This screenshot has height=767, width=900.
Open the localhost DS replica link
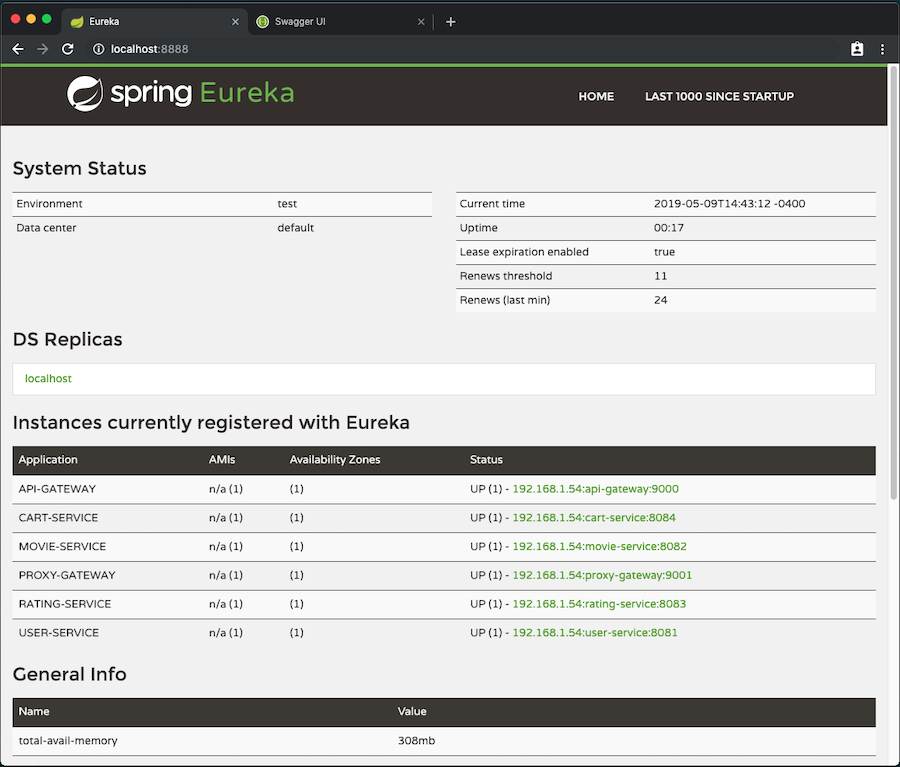48,378
